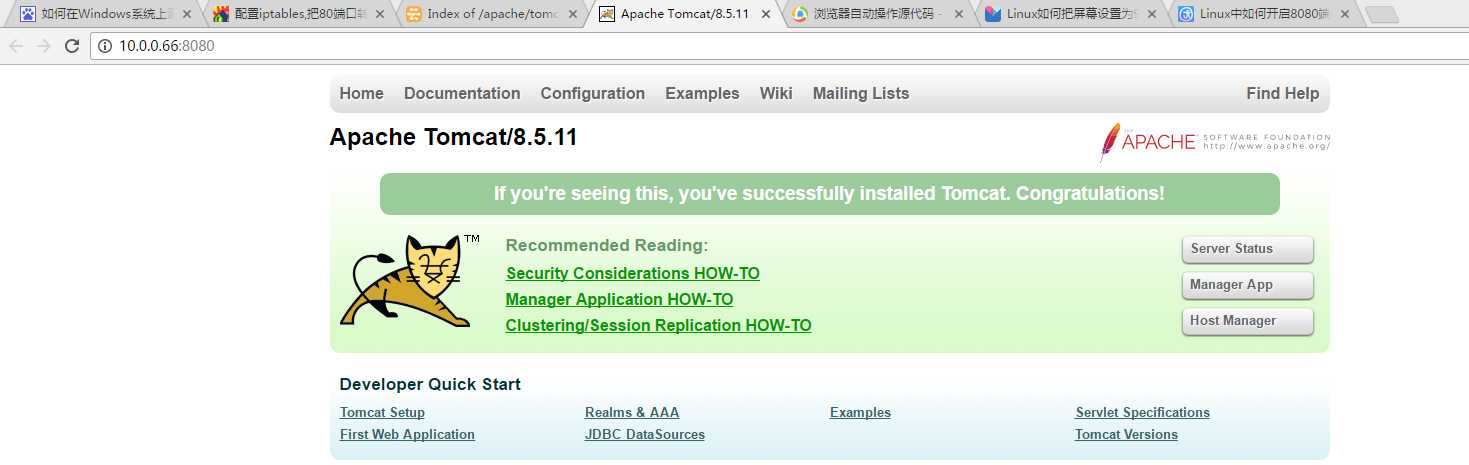
Task: Open the Home navigation item
Action: (x=361, y=93)
